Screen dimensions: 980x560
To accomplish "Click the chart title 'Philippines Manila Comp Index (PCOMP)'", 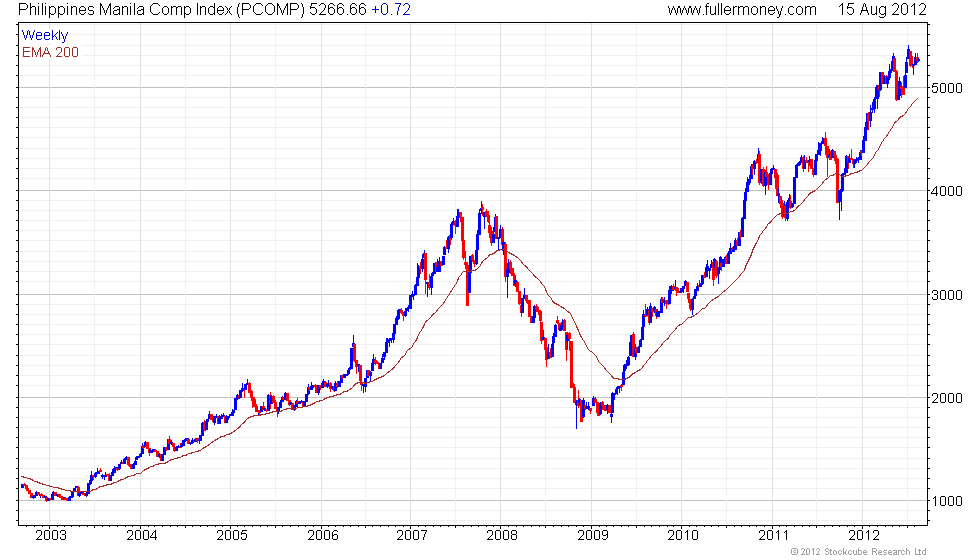I will [162, 10].
